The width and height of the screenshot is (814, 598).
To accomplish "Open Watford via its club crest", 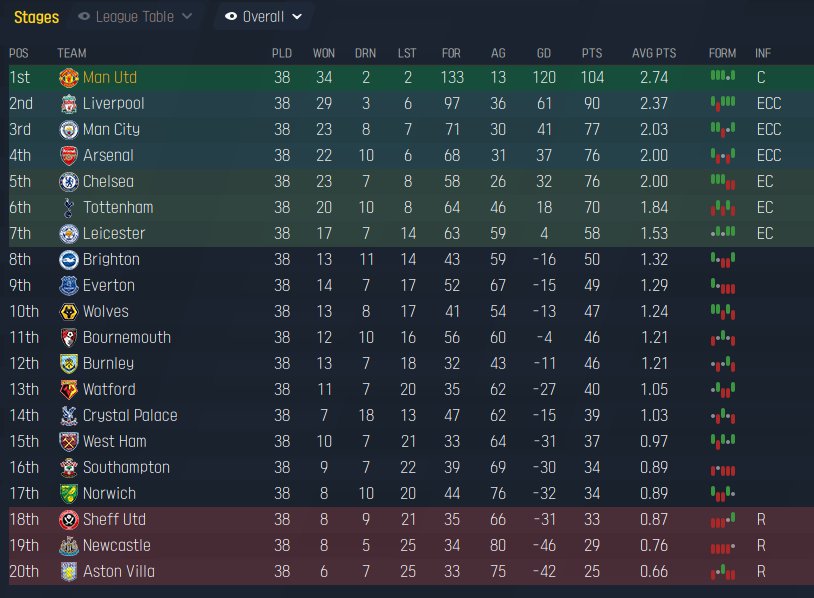I will pyautogui.click(x=69, y=389).
